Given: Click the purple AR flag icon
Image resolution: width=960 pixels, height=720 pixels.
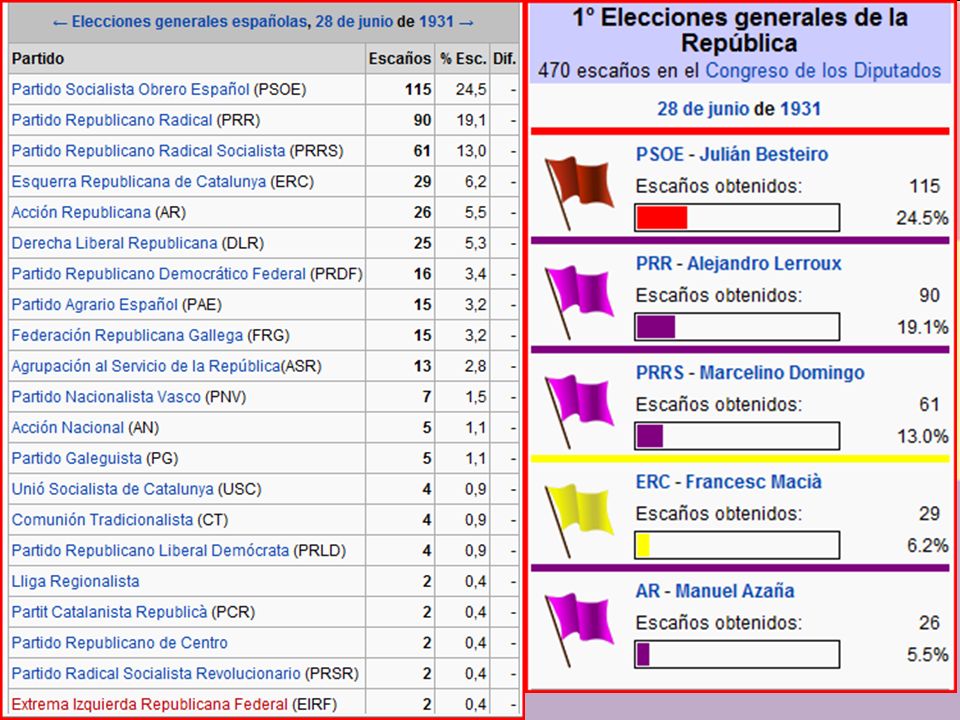Looking at the screenshot, I should tap(579, 629).
